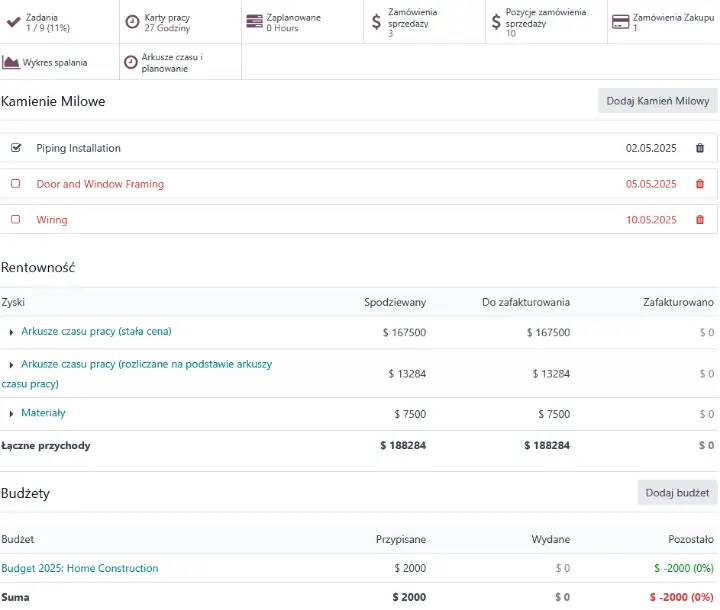Delete the Piping Installation milestone
Viewport: 720px width, 610px height.
pyautogui.click(x=700, y=148)
